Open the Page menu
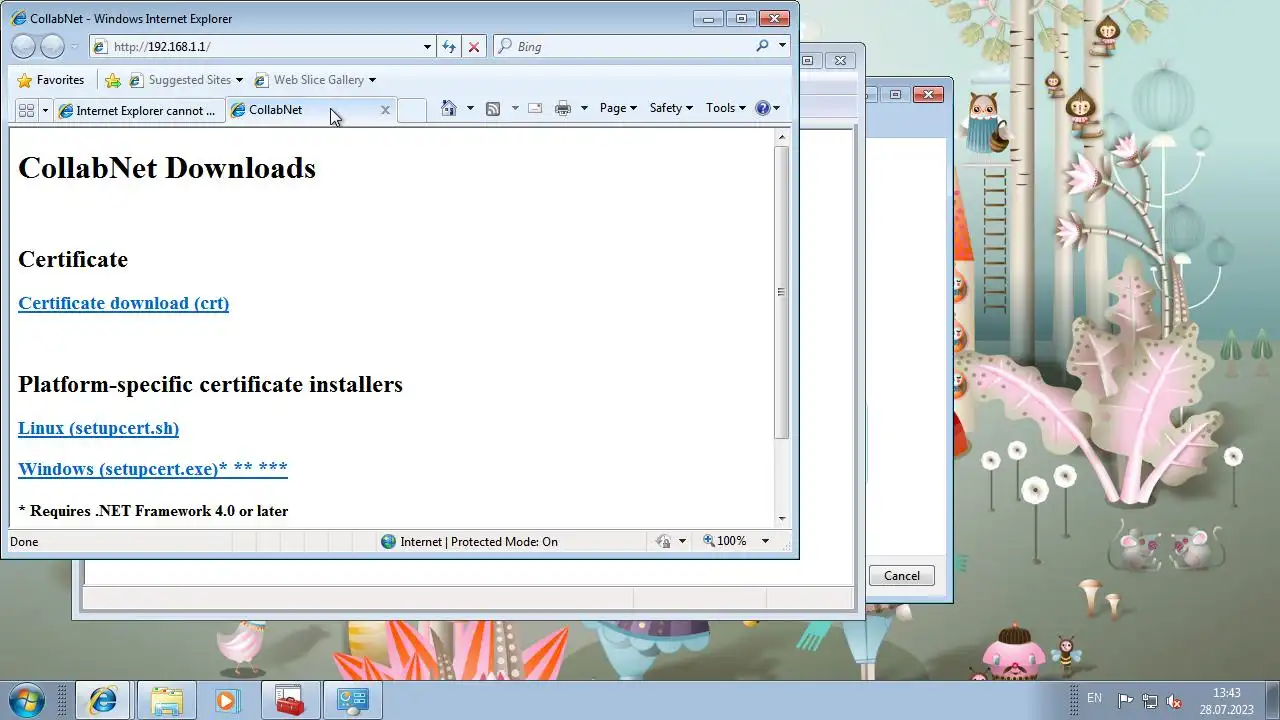This screenshot has height=720, width=1280. point(618,108)
